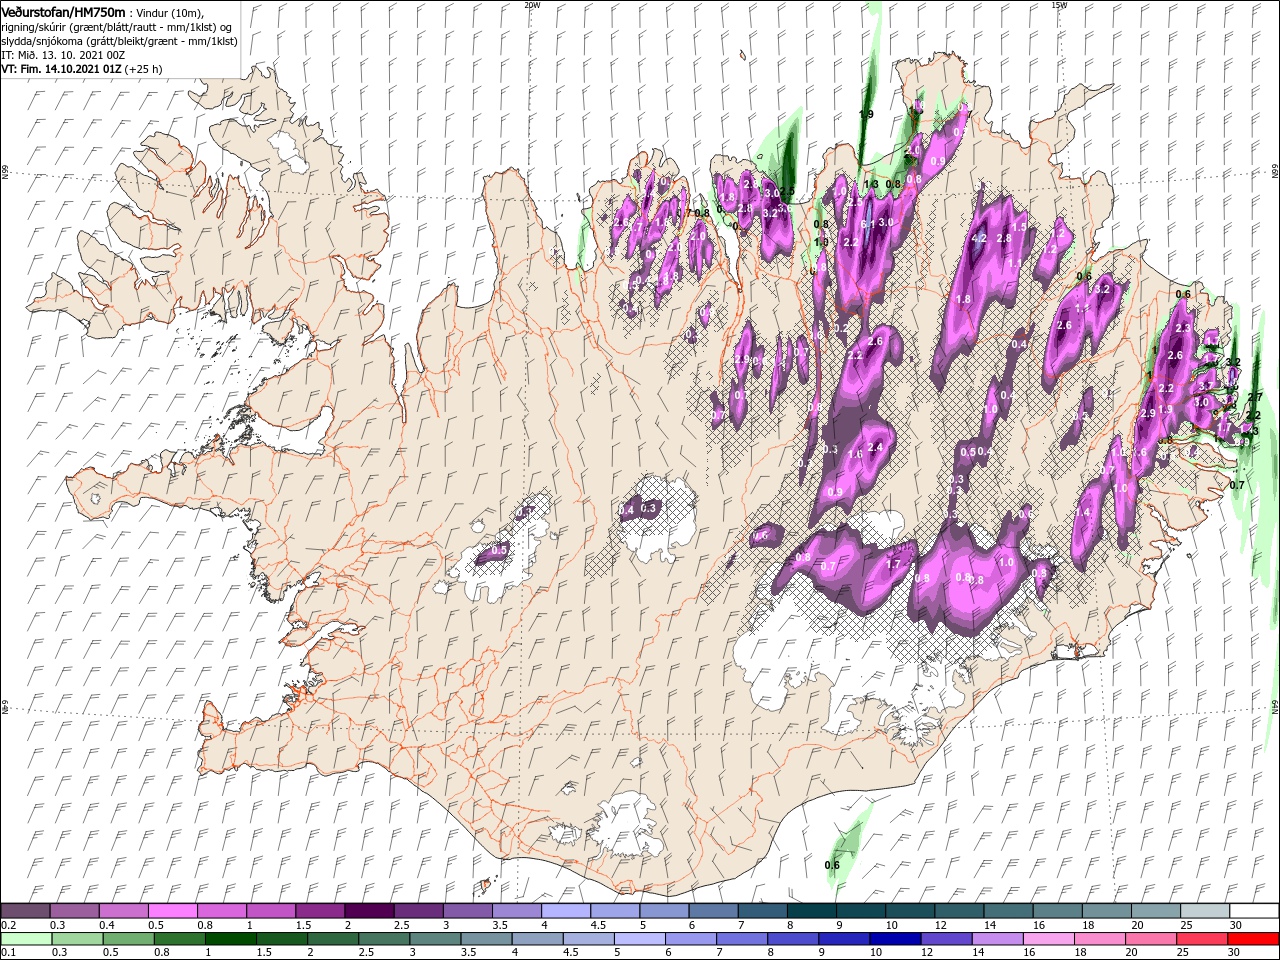Click the '2.4' snowfall value on map
Viewport: 1280px width, 960px height.
pos(876,447)
